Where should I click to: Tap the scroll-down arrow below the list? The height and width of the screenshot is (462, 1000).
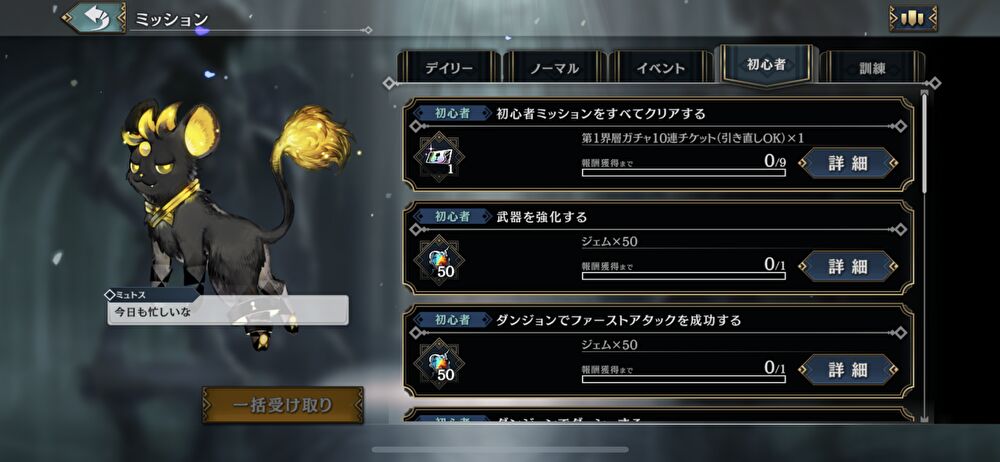[925, 419]
